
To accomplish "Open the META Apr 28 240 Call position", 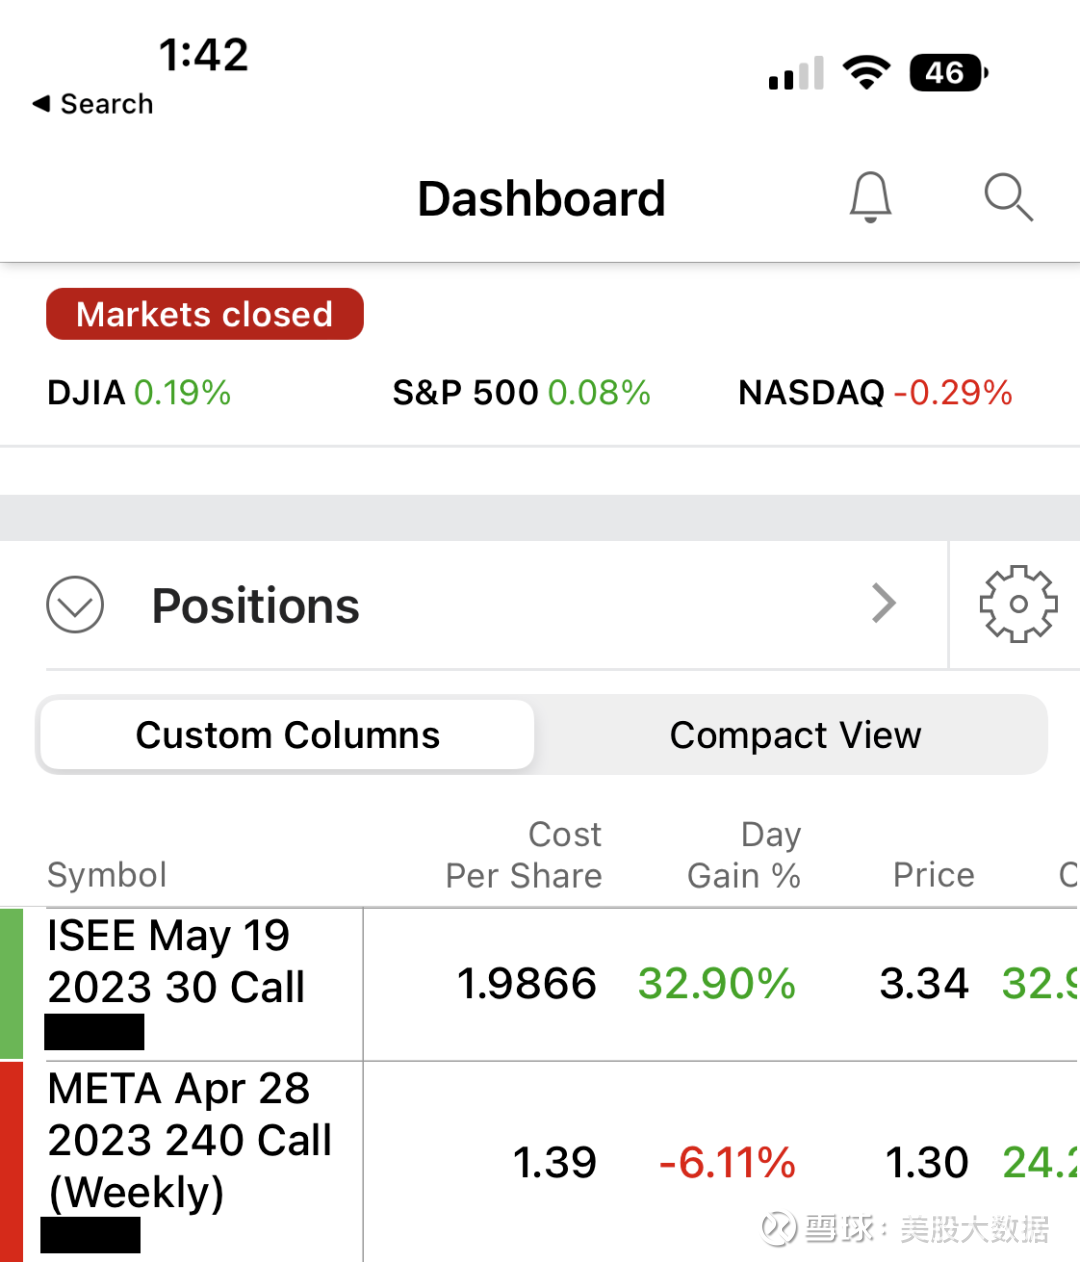I will (x=190, y=1140).
